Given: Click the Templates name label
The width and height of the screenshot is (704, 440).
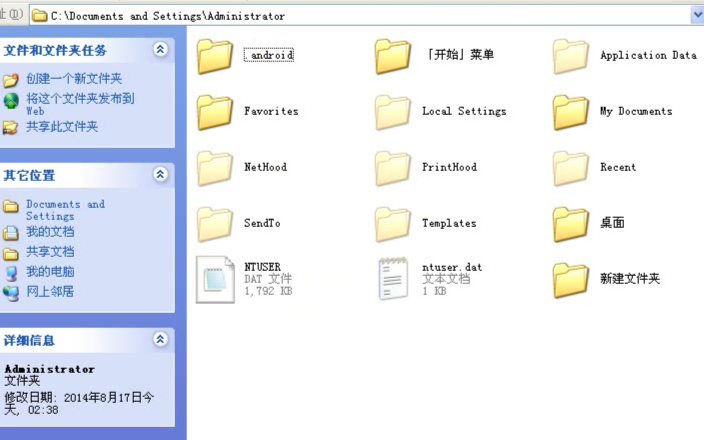Looking at the screenshot, I should tap(449, 223).
